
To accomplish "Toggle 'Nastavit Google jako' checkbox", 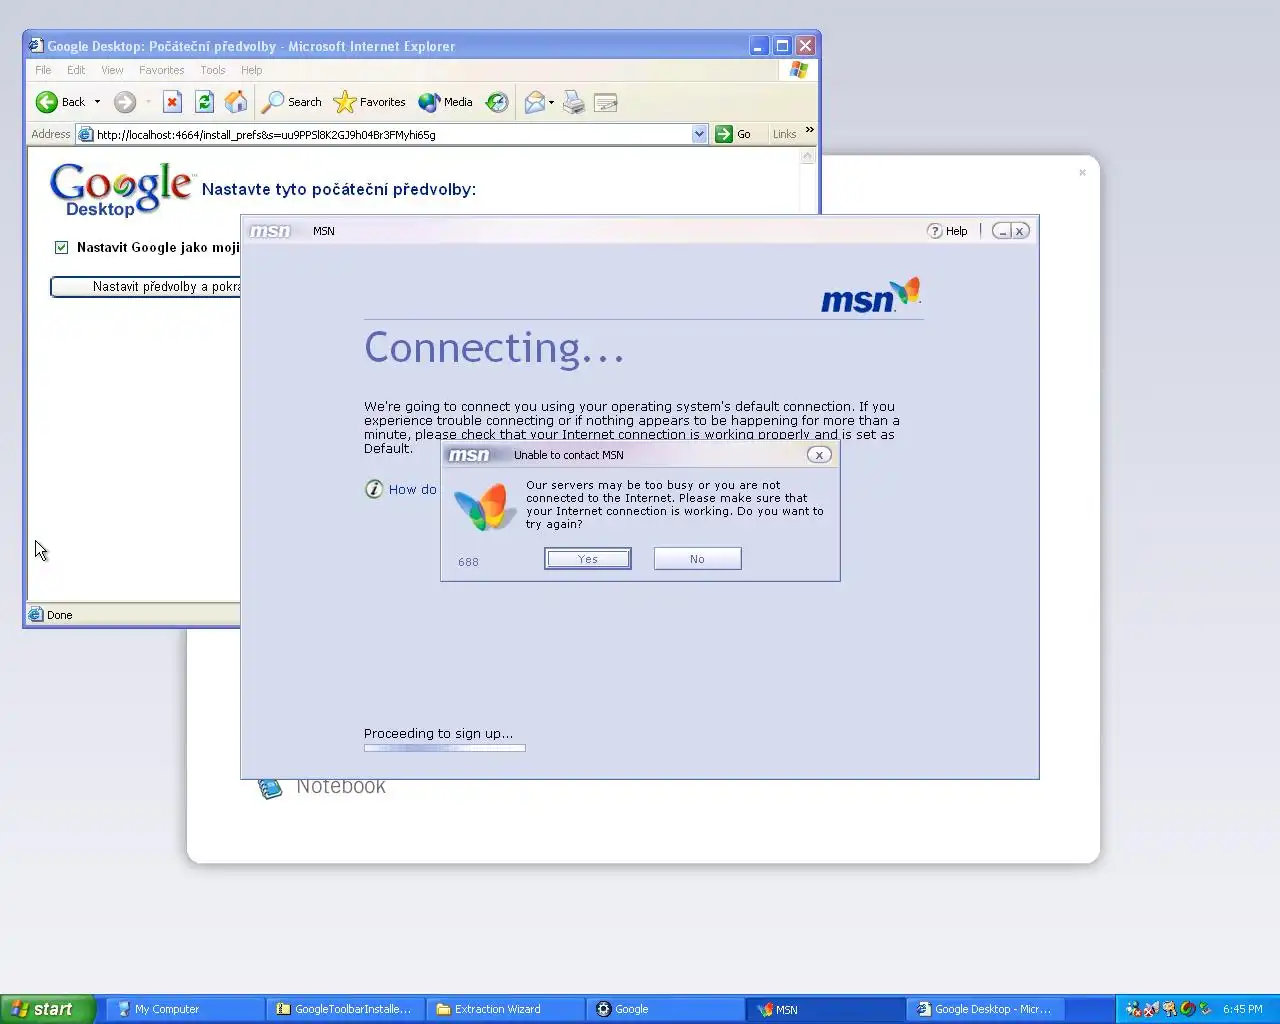I will 62,247.
